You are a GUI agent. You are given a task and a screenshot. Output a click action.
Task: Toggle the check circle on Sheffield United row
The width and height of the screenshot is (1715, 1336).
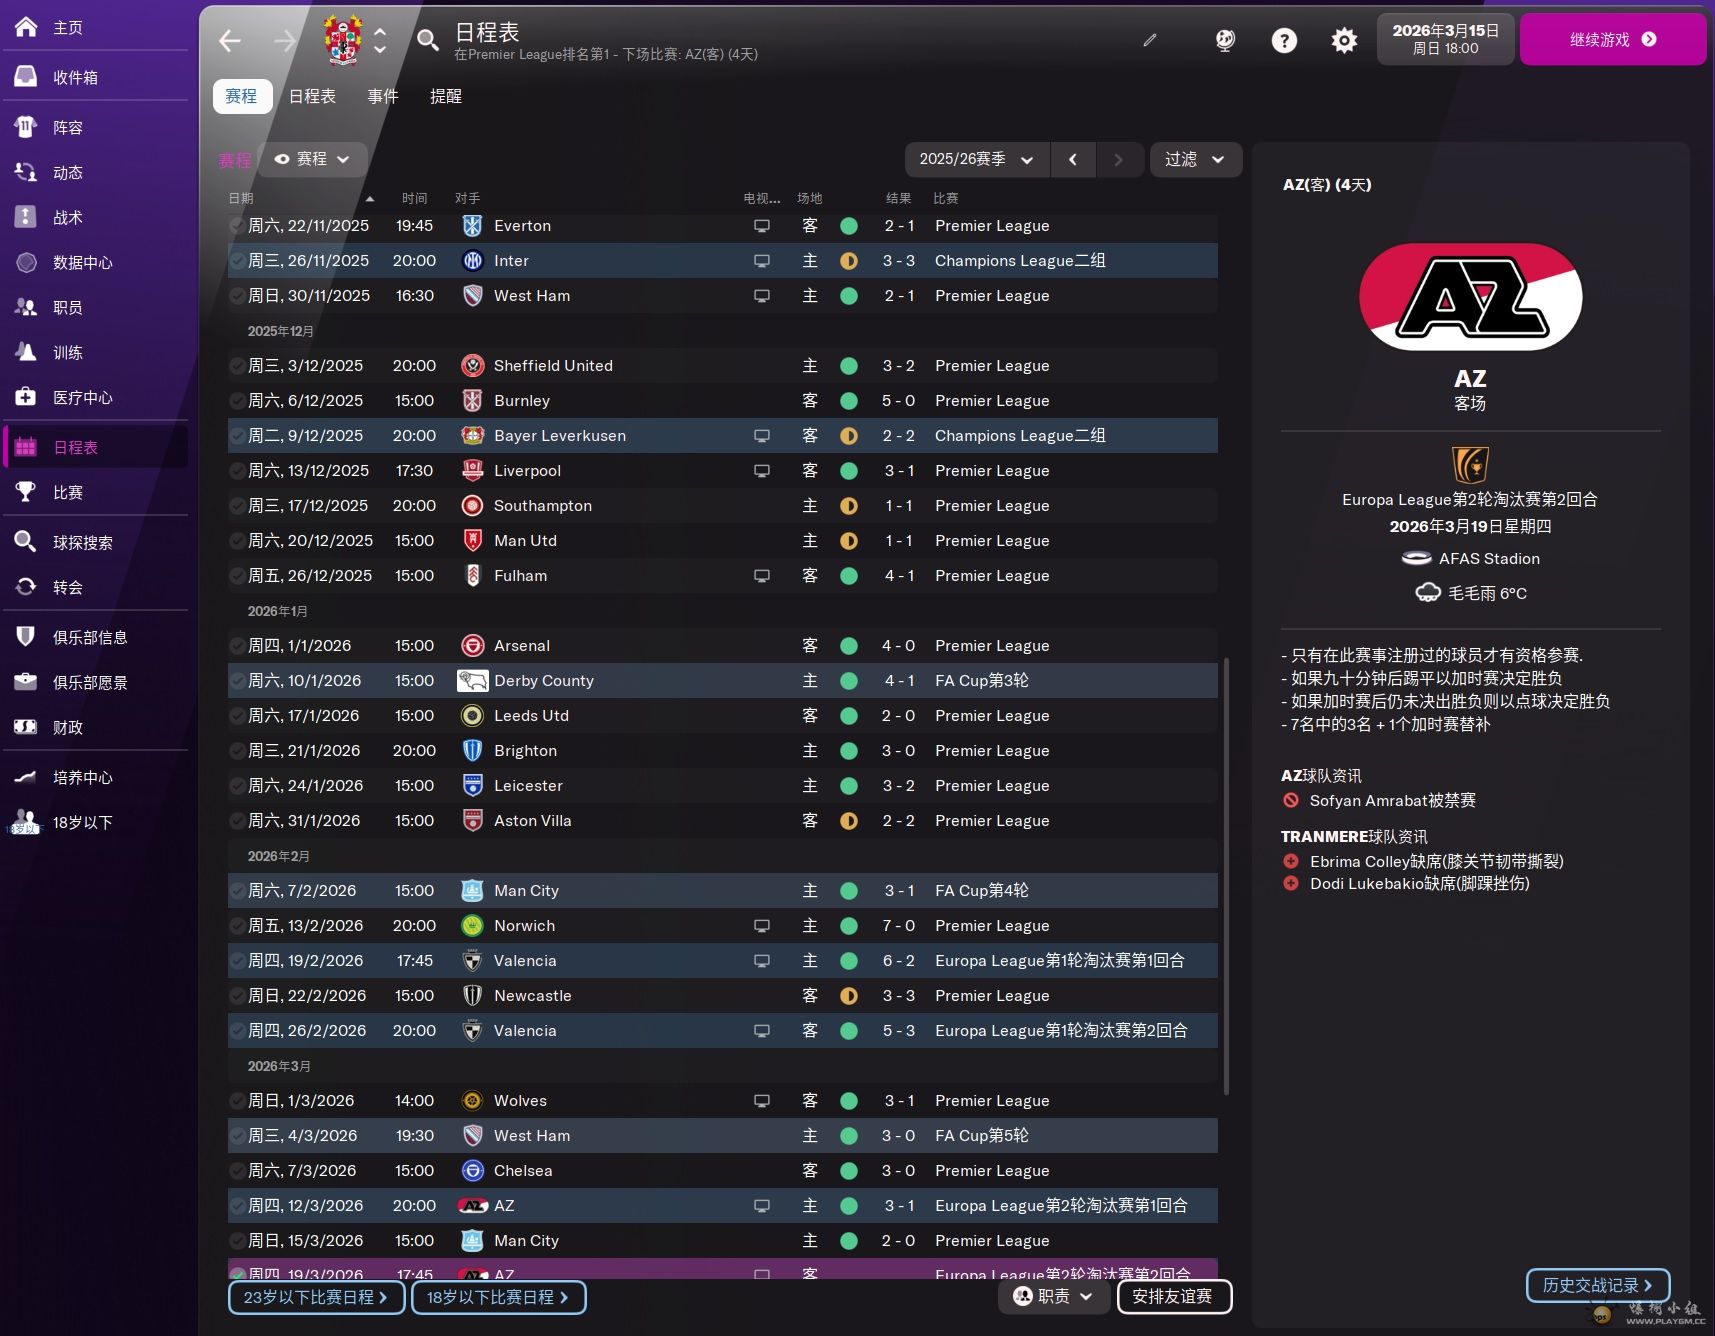click(x=238, y=366)
